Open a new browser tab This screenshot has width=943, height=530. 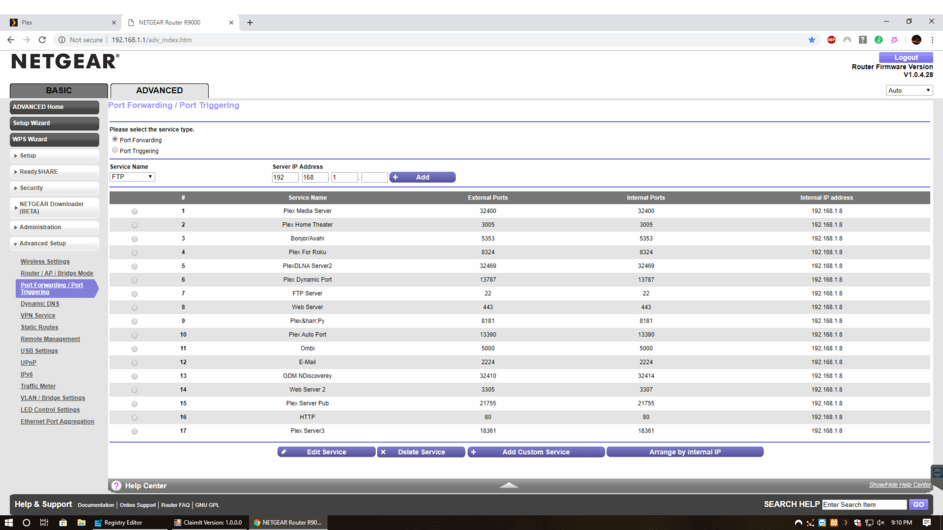coord(250,22)
